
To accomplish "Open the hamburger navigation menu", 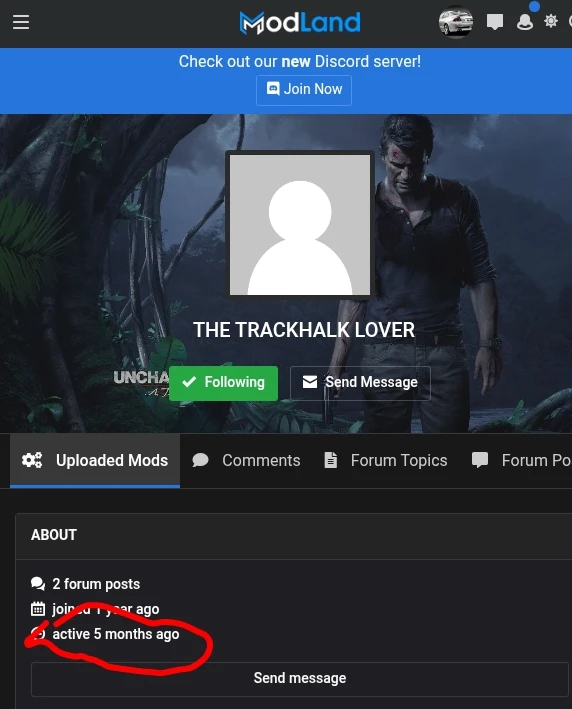I will pos(21,22).
